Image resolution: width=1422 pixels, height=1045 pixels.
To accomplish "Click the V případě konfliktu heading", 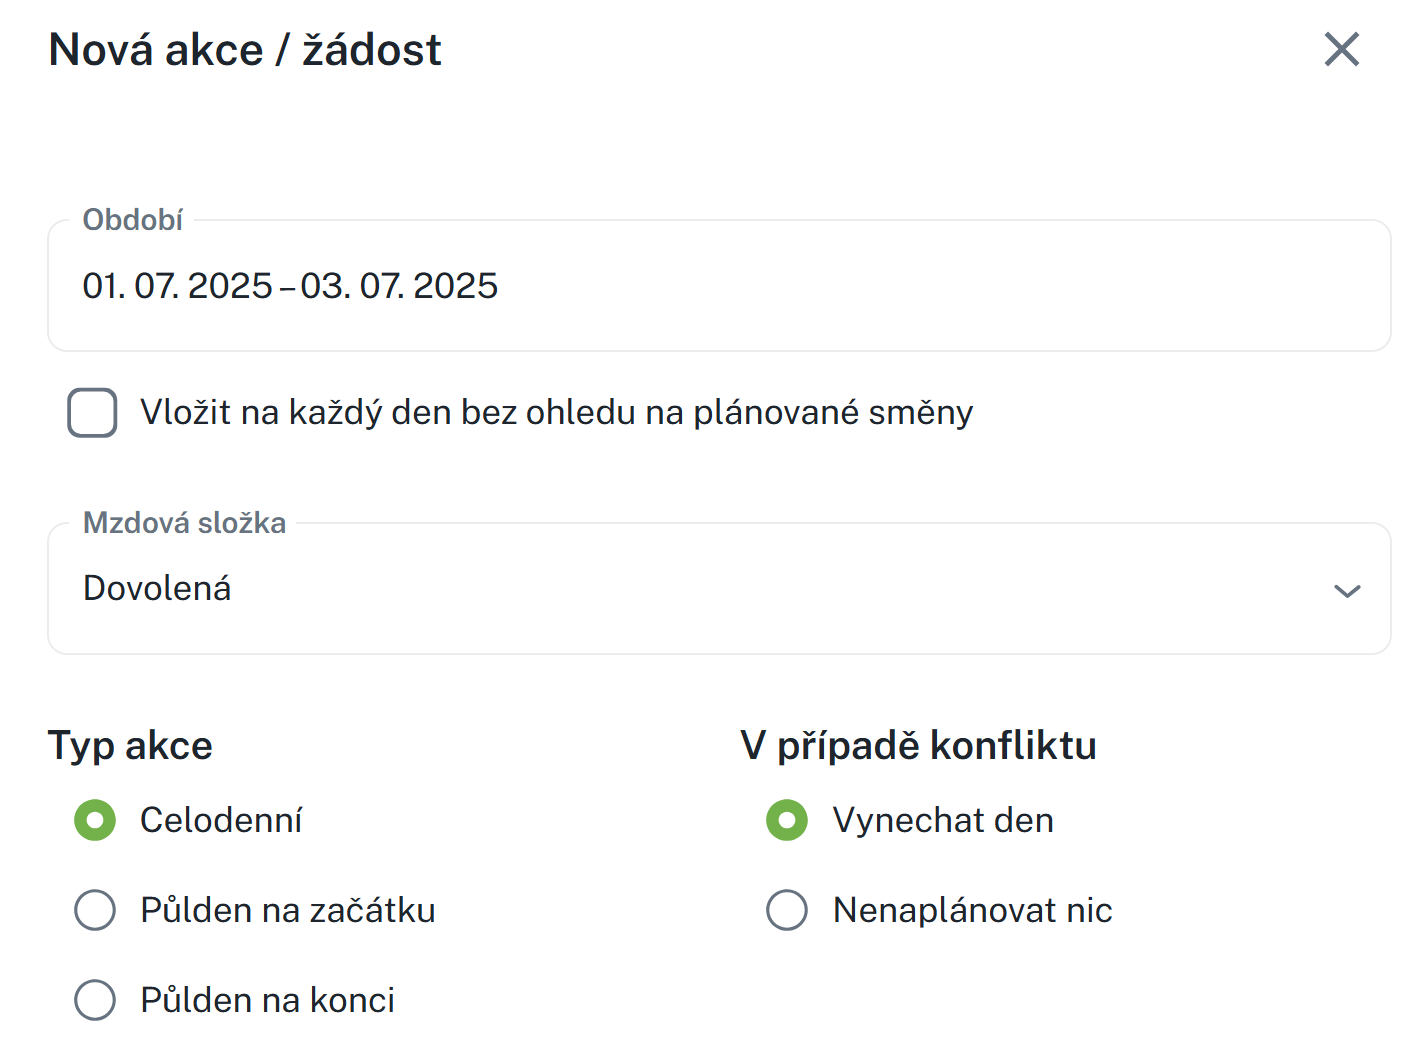I will coord(918,746).
